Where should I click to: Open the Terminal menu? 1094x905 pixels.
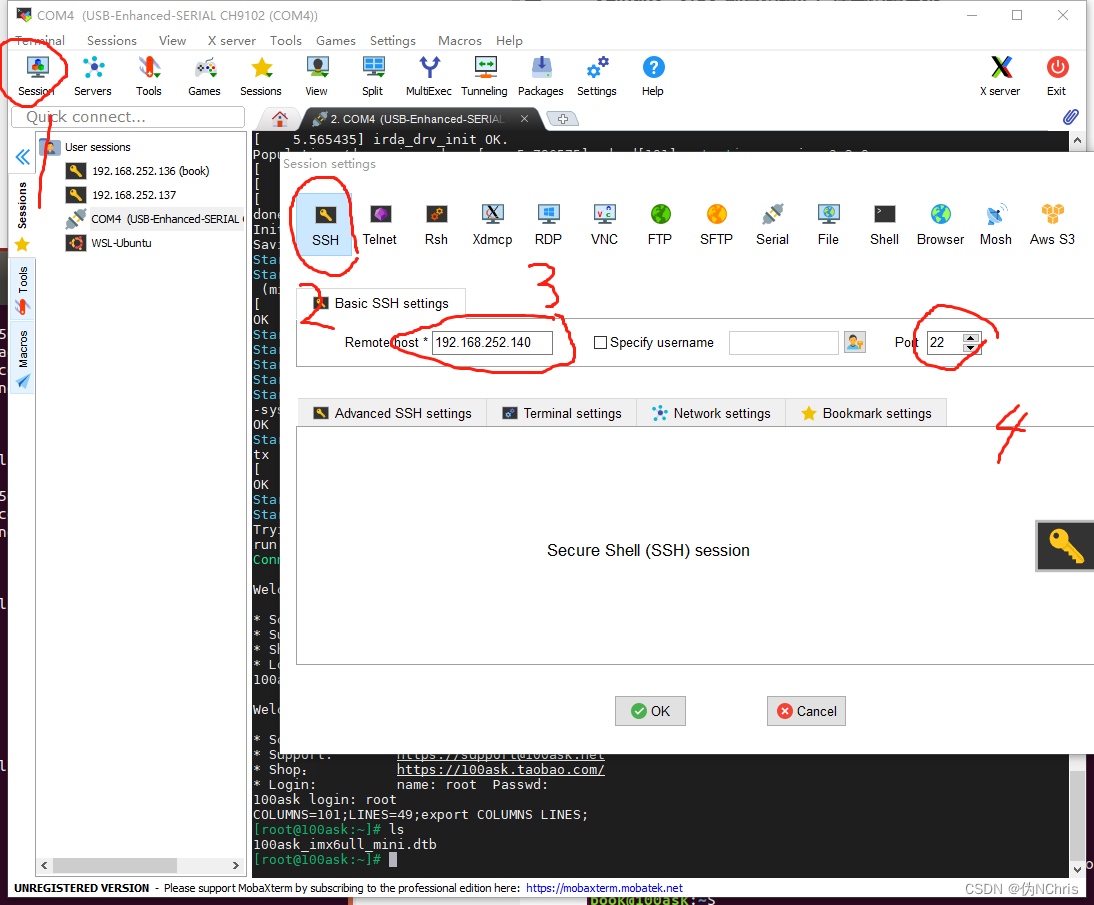[40, 40]
